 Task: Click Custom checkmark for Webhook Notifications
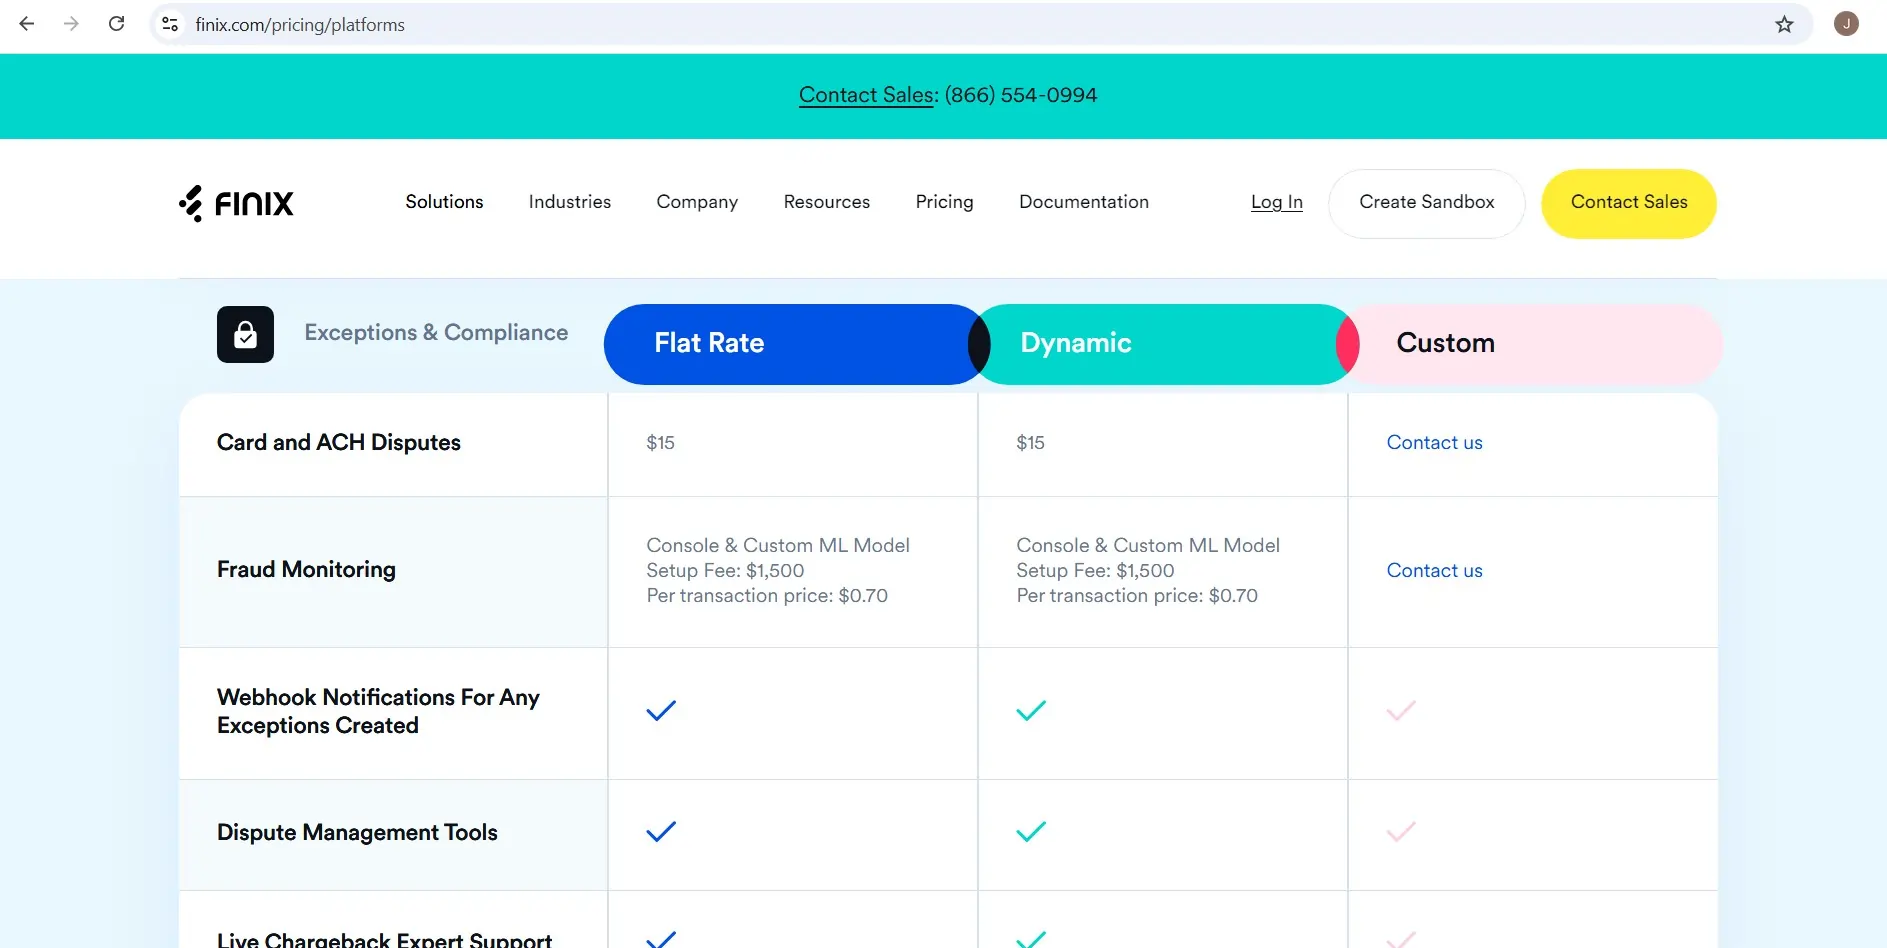tap(1401, 711)
